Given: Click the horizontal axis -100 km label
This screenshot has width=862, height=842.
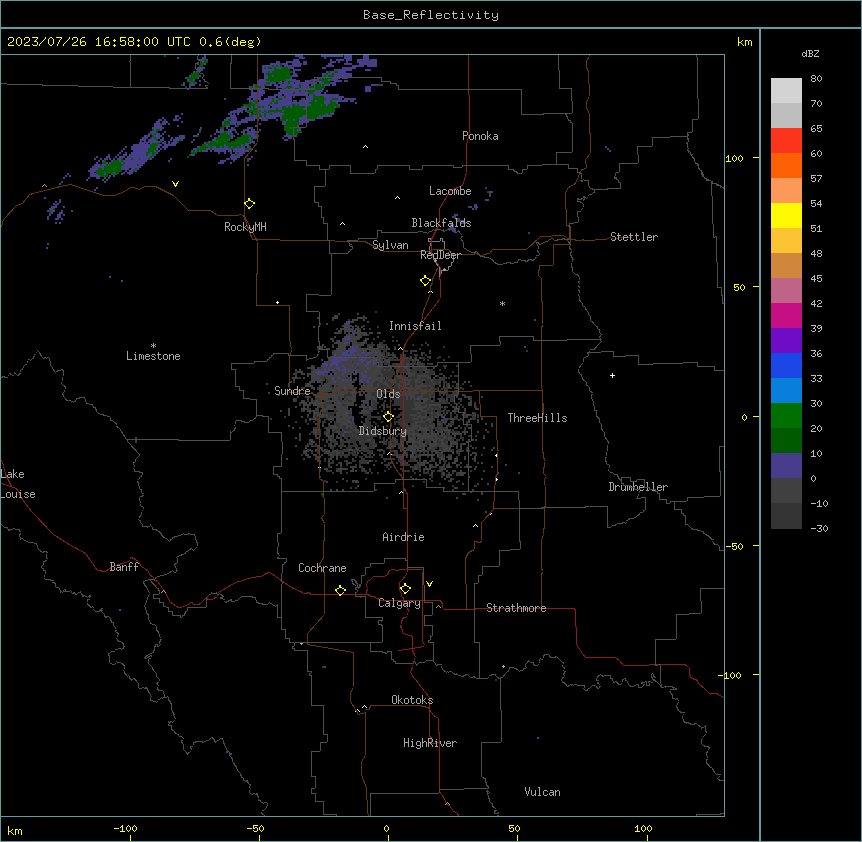Looking at the screenshot, I should pyautogui.click(x=125, y=829).
